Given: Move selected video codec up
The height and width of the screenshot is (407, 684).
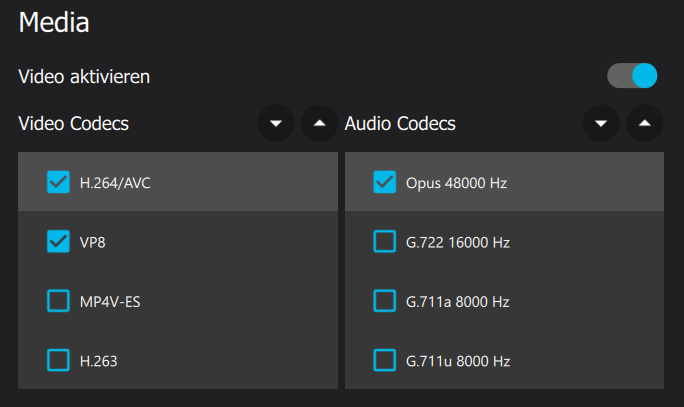Looking at the screenshot, I should click(320, 123).
